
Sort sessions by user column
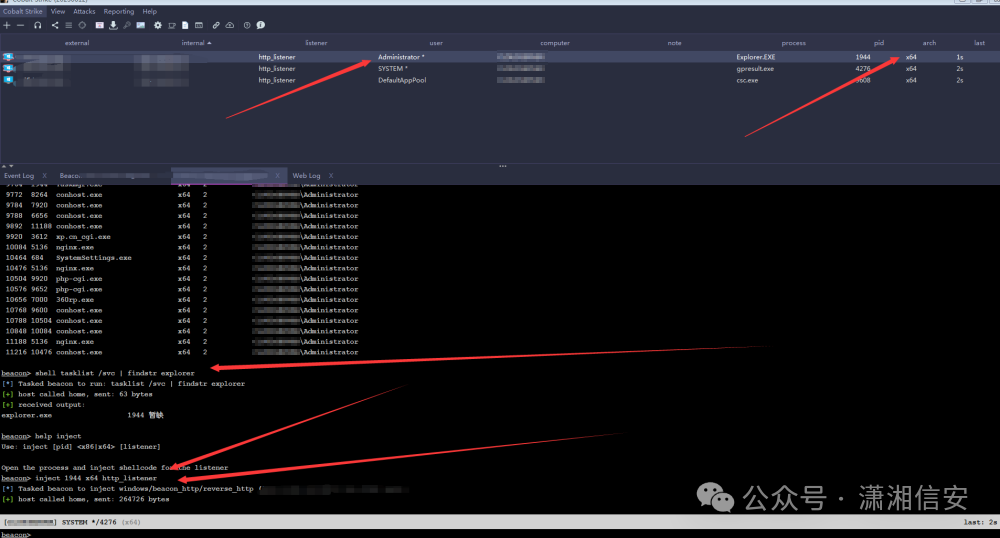436,43
